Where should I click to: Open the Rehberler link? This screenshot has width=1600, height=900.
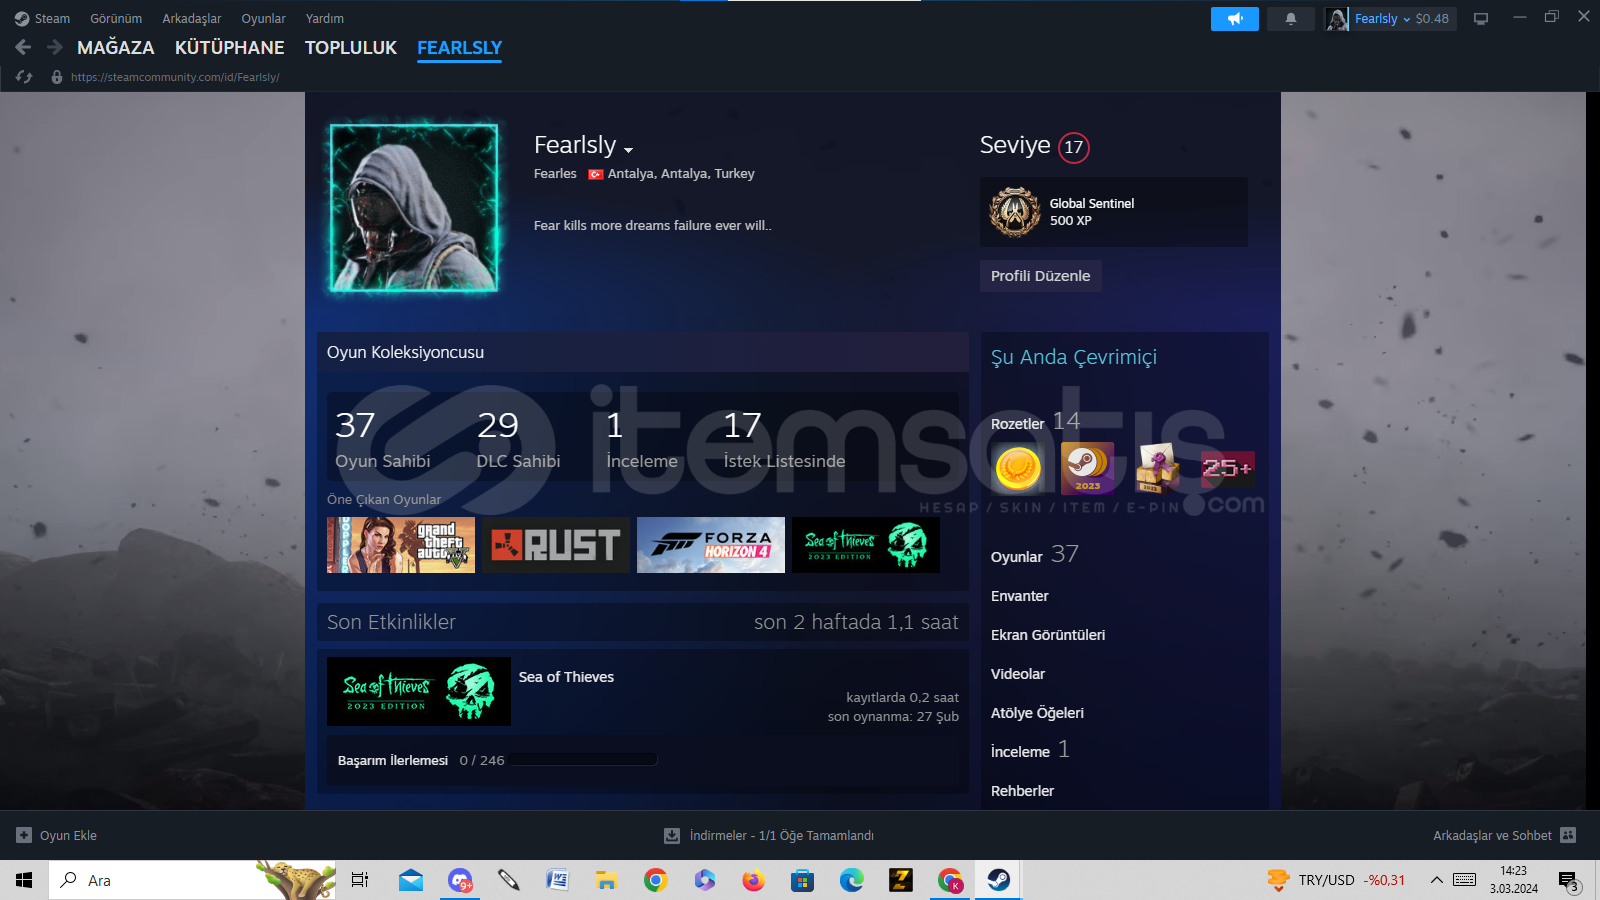pos(1022,791)
